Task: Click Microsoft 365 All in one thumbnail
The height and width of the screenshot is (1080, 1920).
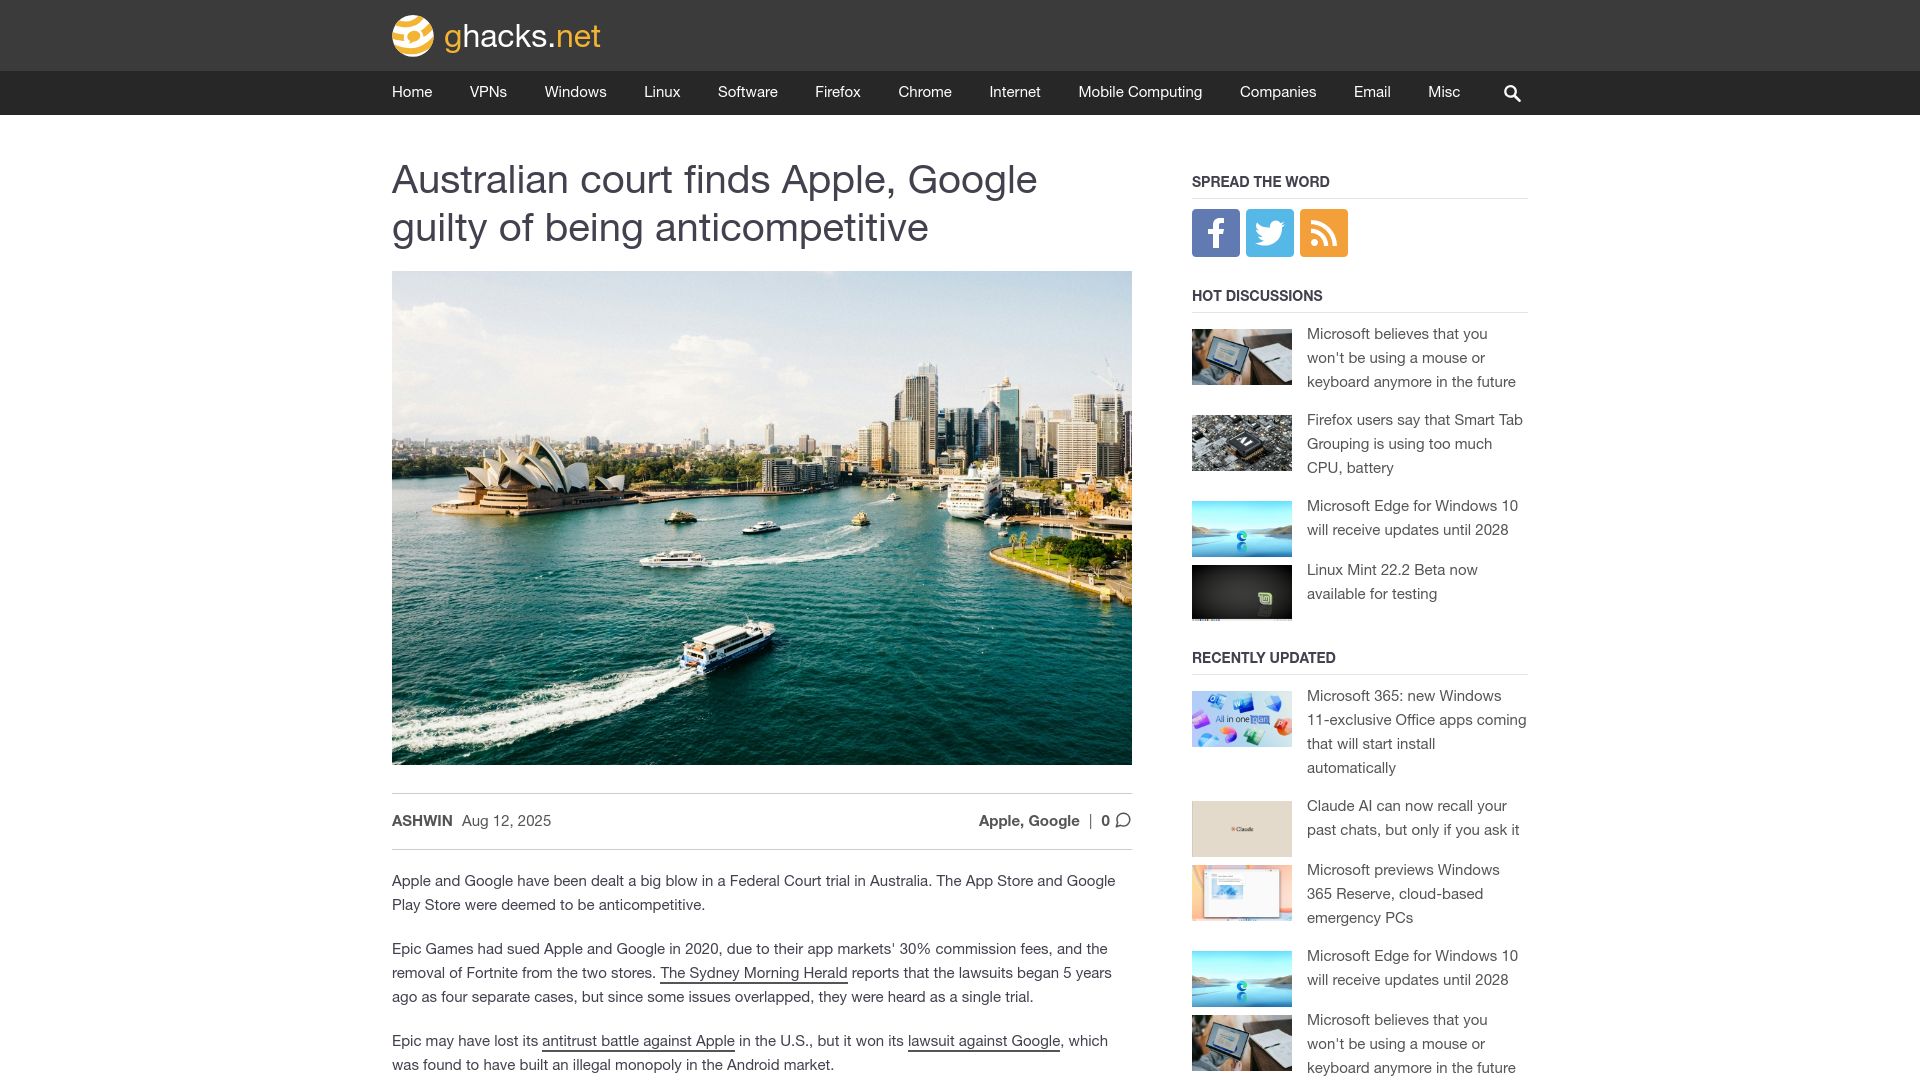Action: (1242, 719)
